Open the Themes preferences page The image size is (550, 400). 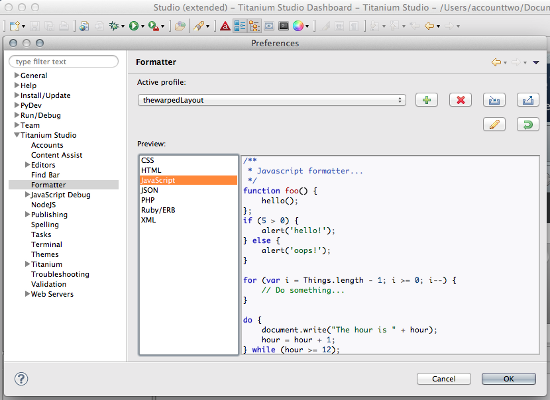(45, 254)
